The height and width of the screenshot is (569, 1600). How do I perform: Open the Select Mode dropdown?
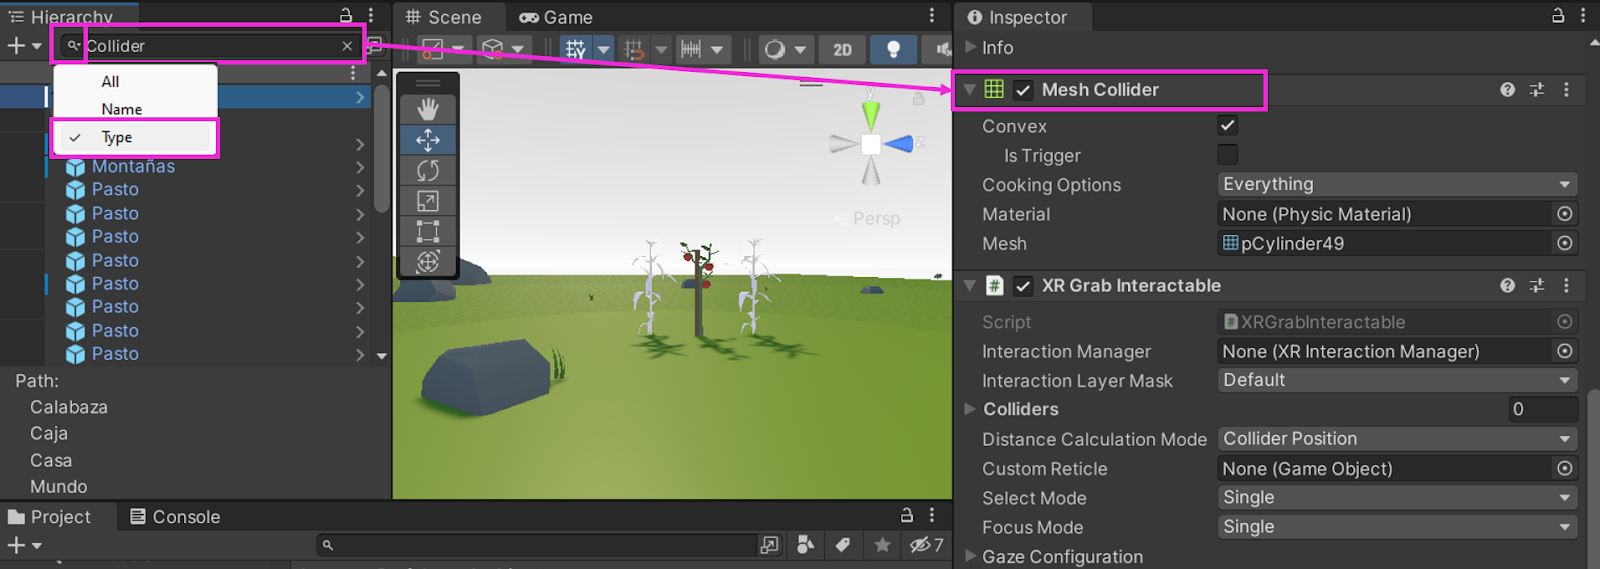point(1396,498)
